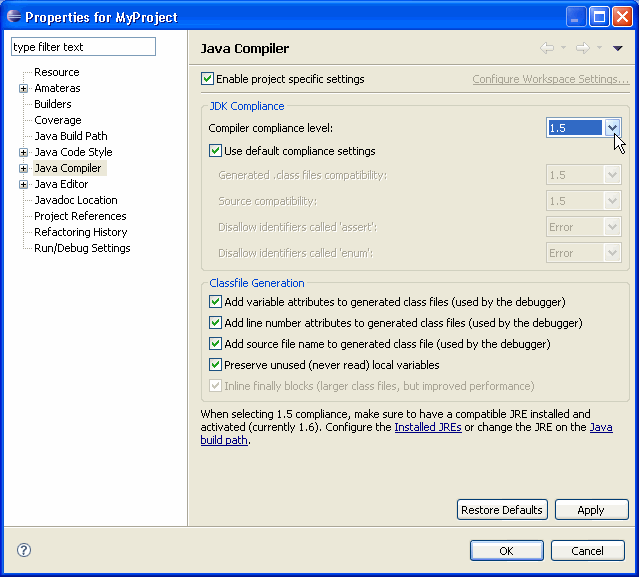Click the help question mark icon
The height and width of the screenshot is (577, 639).
[x=24, y=550]
